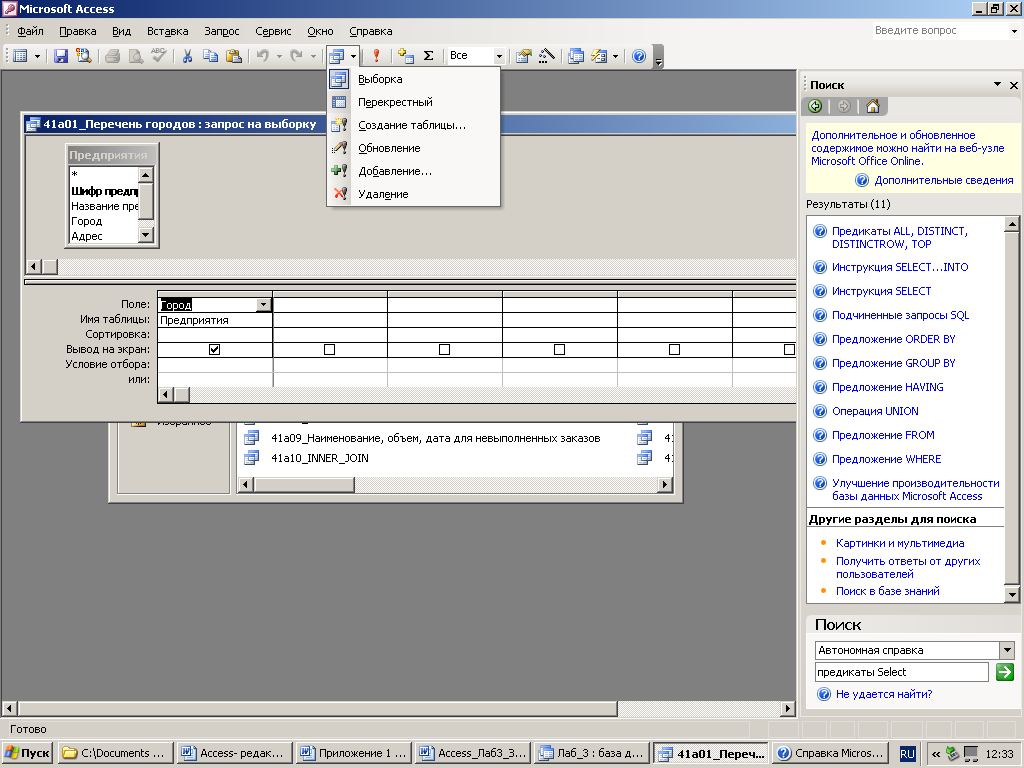Open Microsoft Access Help question icon
The width and height of the screenshot is (1024, 768).
639,56
